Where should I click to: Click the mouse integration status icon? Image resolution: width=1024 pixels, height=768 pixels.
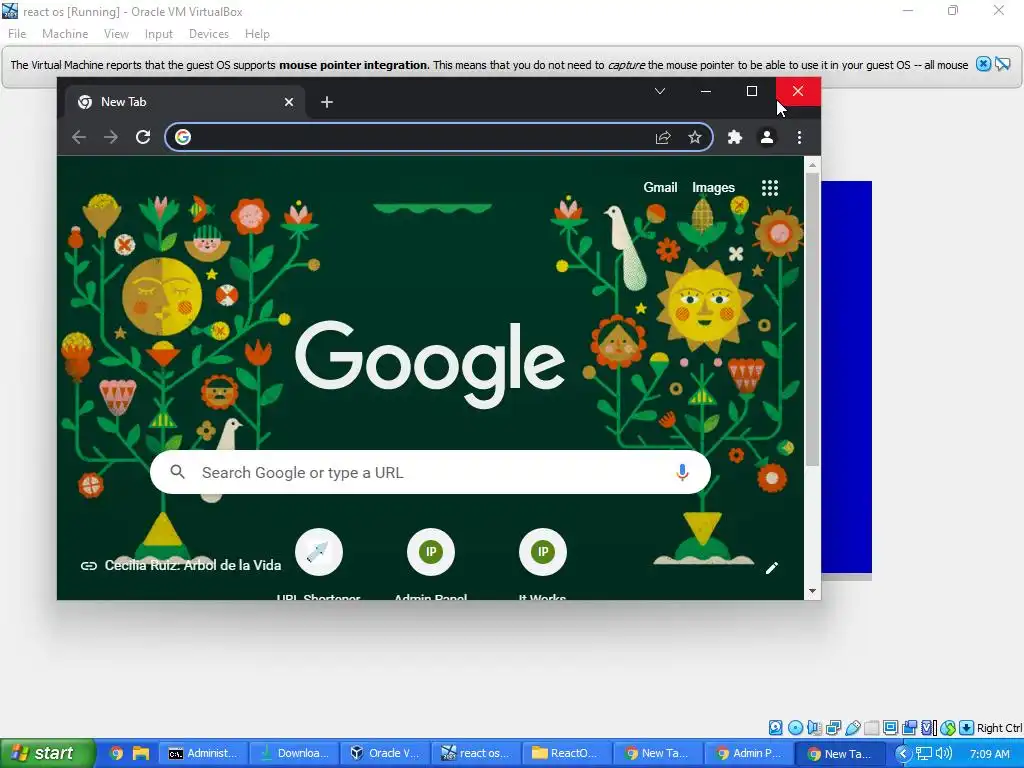(948, 728)
